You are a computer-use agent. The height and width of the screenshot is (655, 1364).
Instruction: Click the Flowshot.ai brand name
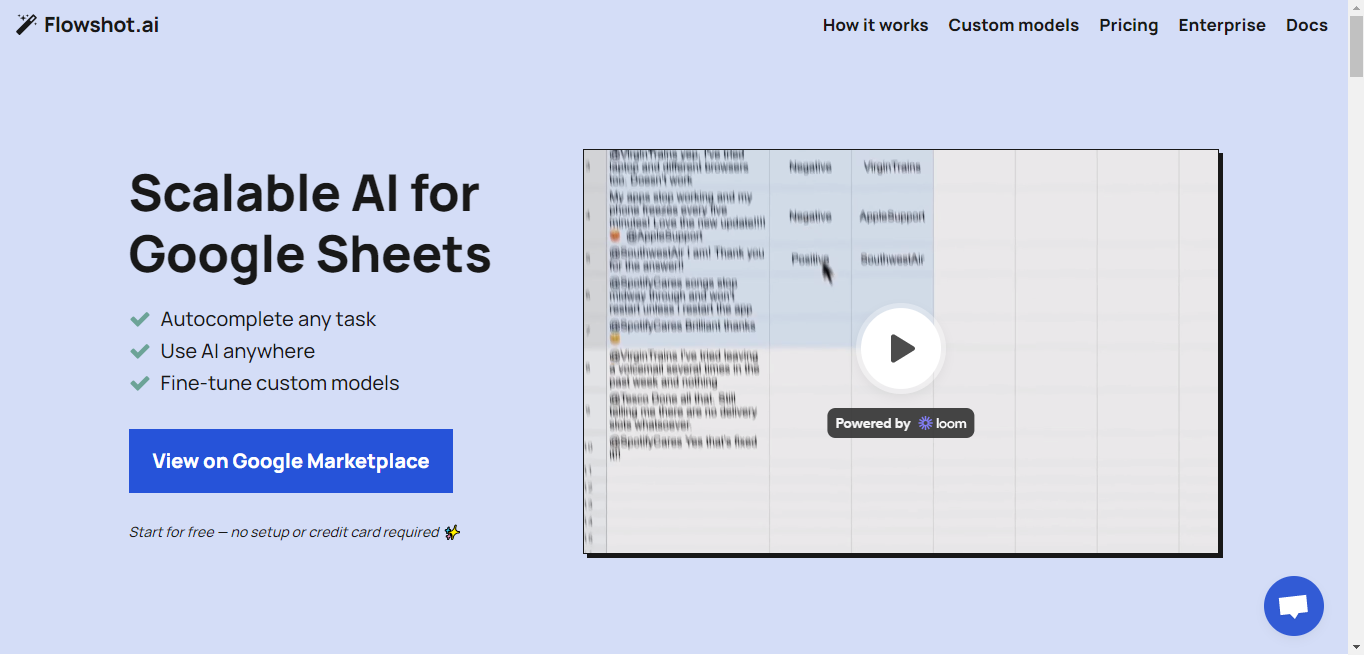[101, 25]
